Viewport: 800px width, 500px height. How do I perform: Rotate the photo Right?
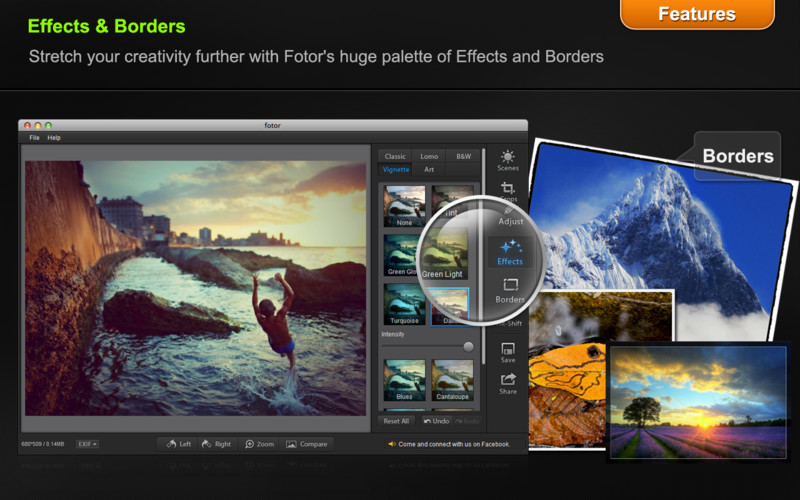coord(216,444)
